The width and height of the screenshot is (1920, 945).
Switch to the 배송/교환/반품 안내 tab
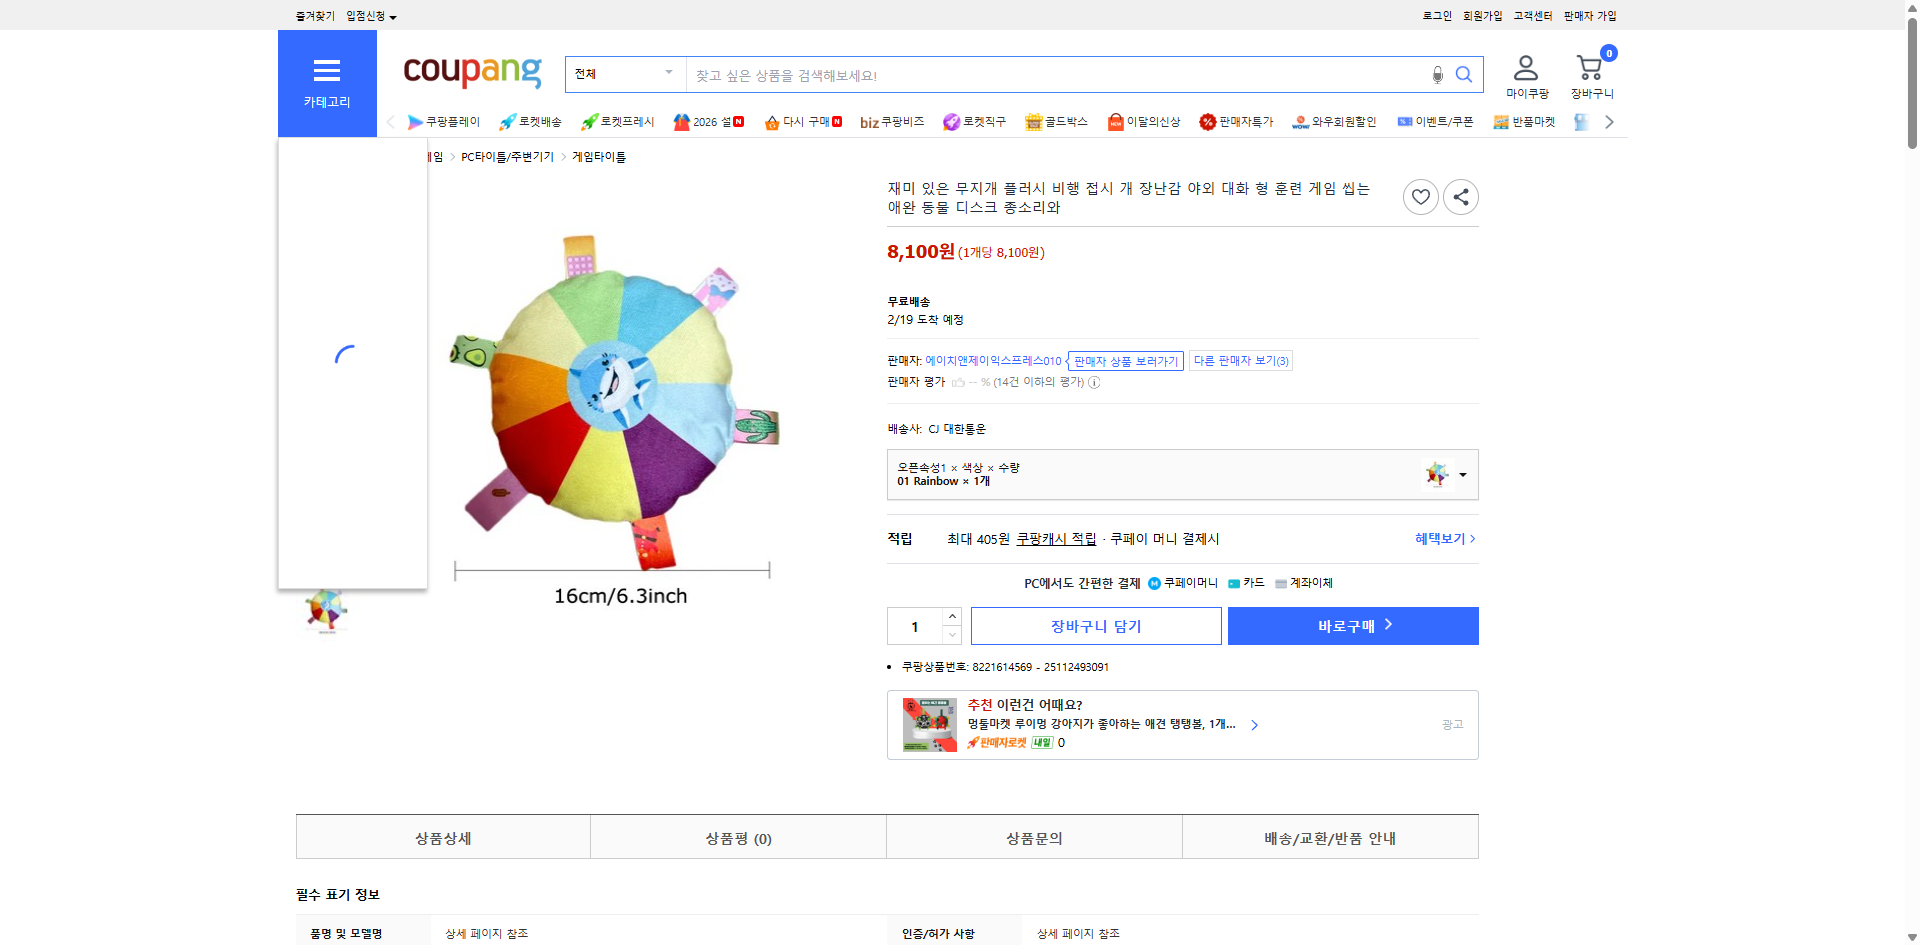click(x=1330, y=837)
